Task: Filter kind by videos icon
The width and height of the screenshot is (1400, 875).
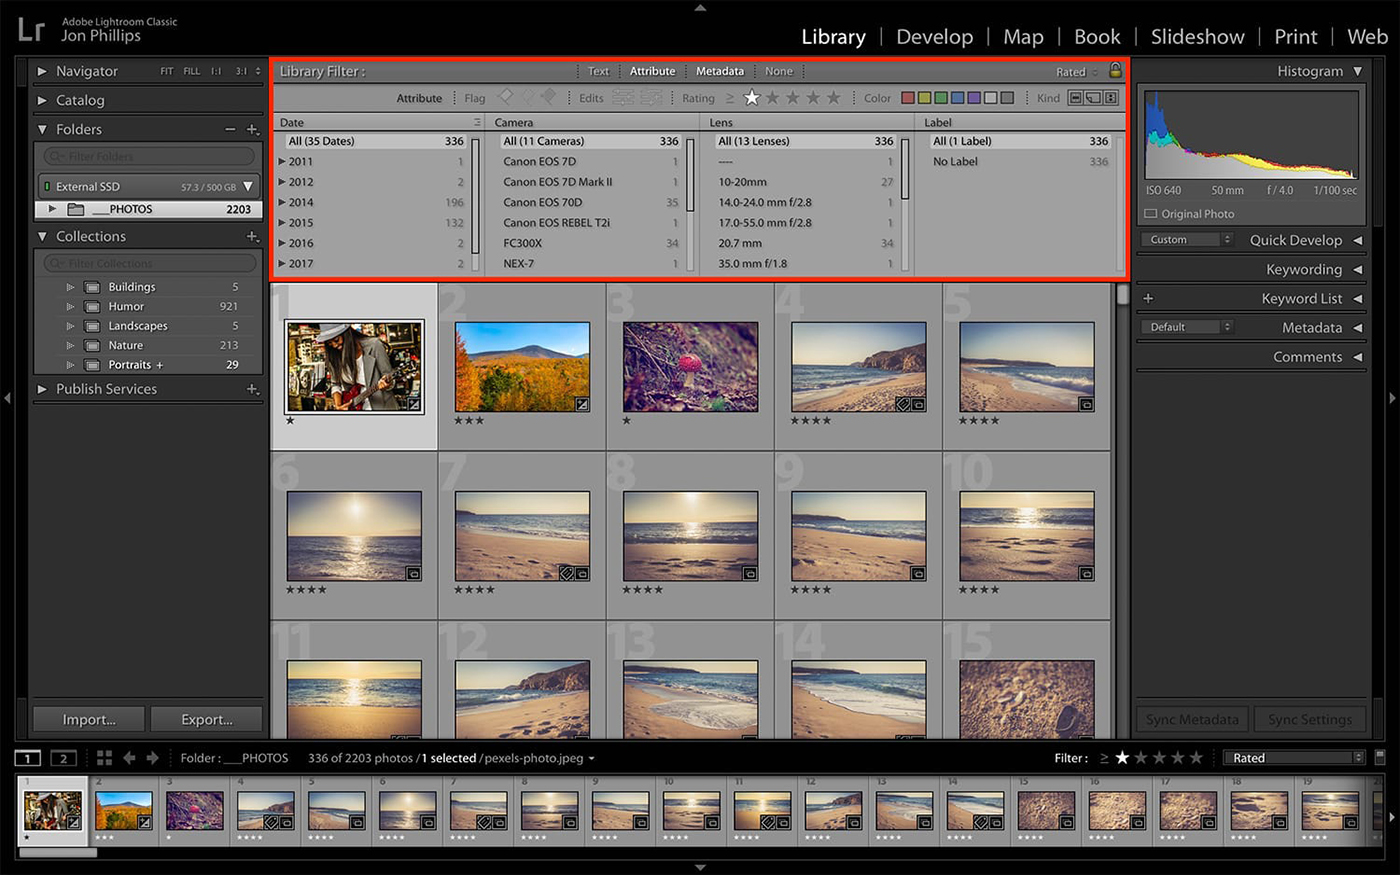Action: click(x=1110, y=98)
